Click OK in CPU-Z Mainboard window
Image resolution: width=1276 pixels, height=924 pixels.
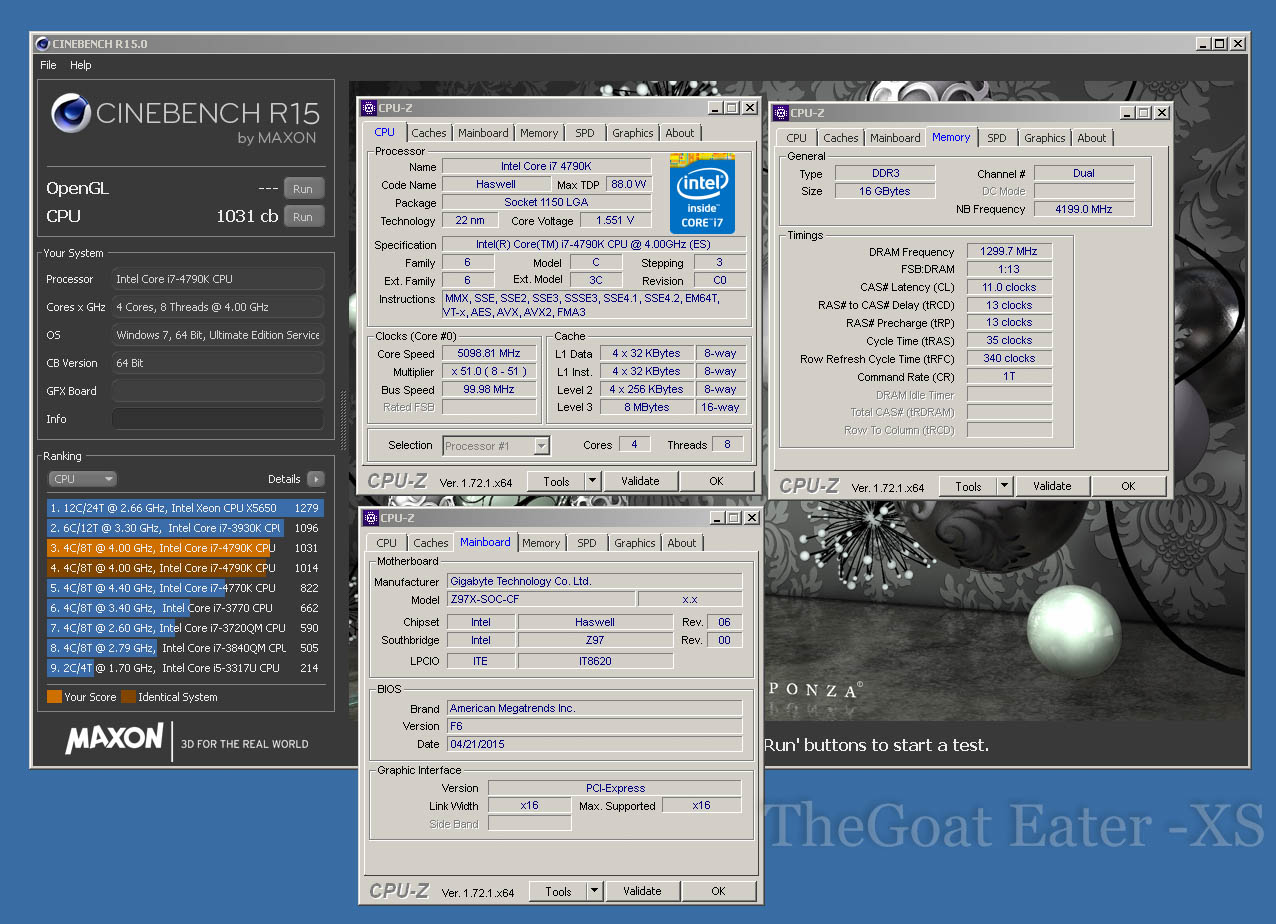(718, 891)
